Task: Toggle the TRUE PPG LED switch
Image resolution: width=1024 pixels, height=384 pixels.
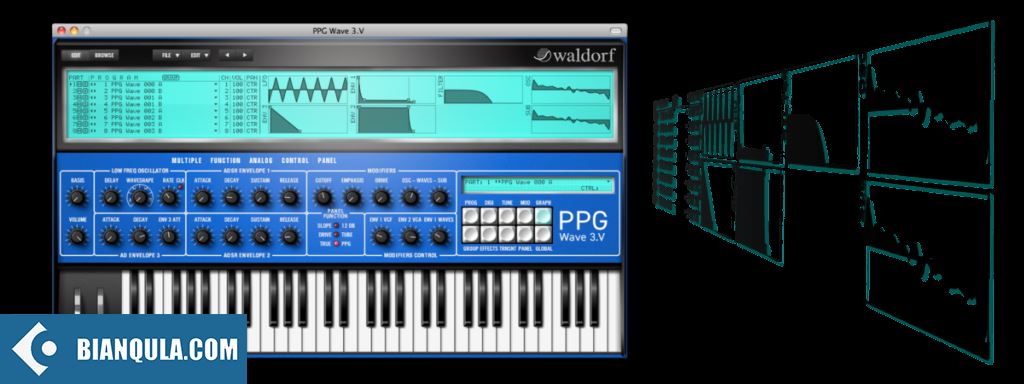Action: point(336,243)
